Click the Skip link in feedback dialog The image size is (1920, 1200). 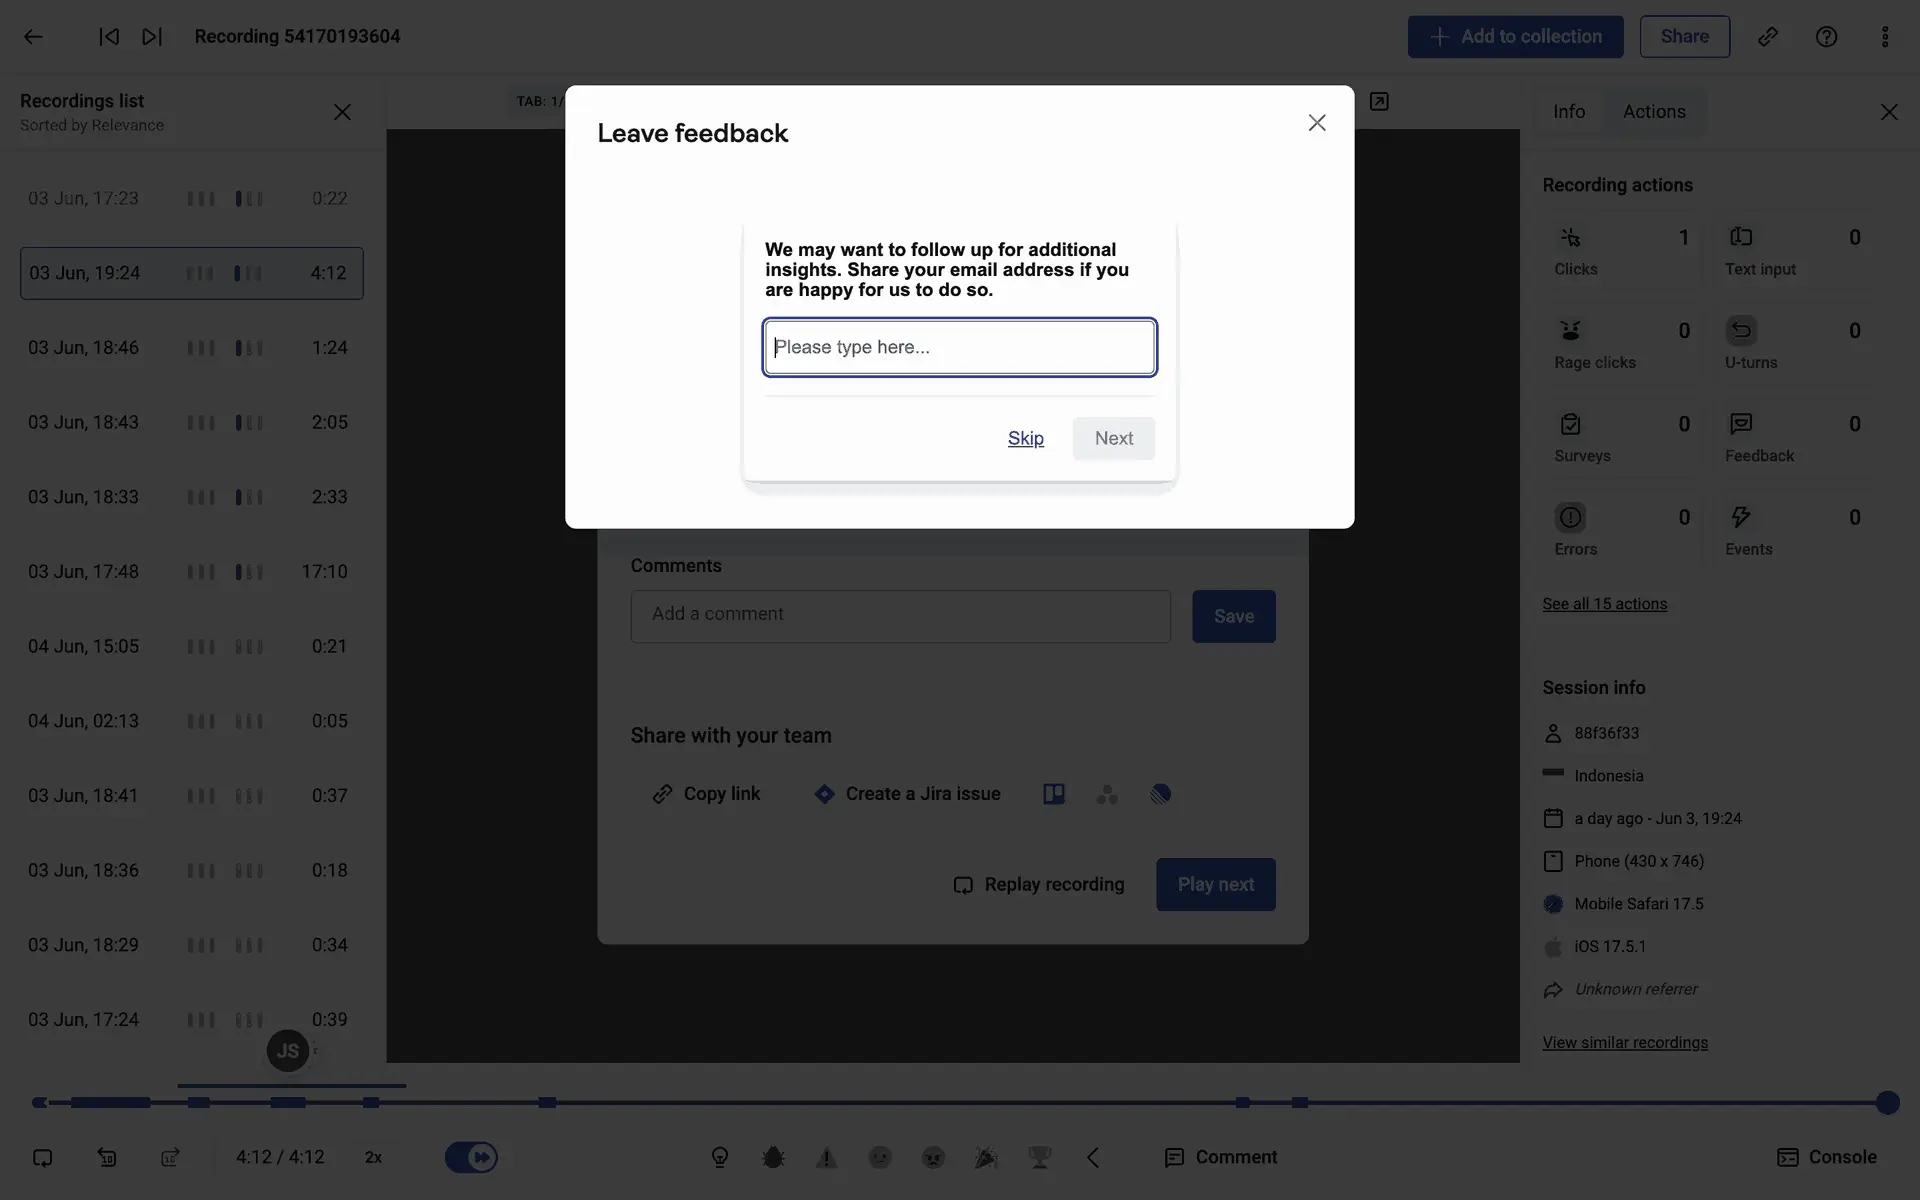(1025, 438)
